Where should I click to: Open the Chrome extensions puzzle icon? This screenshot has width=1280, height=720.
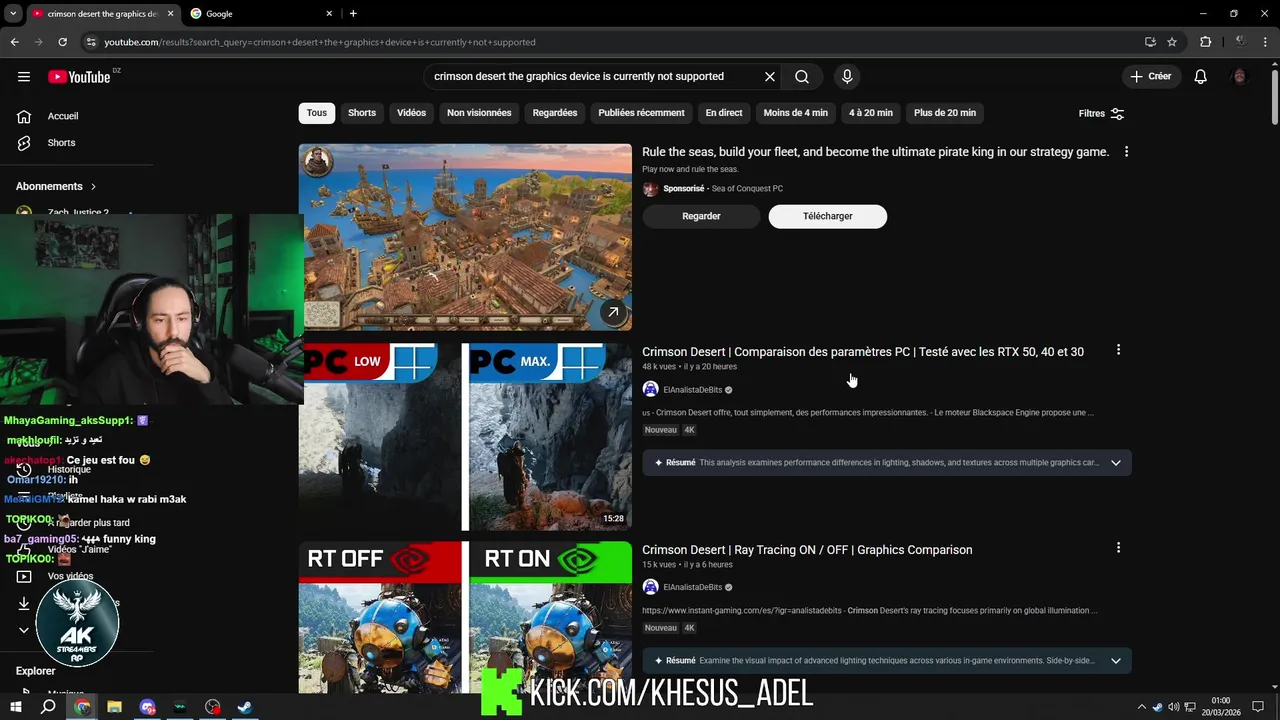(x=1205, y=42)
